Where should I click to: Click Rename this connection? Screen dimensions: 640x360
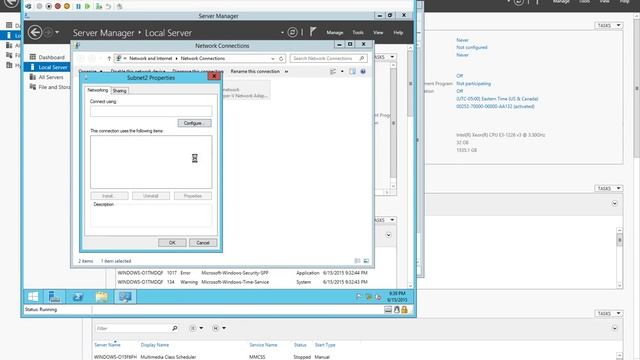coord(255,71)
